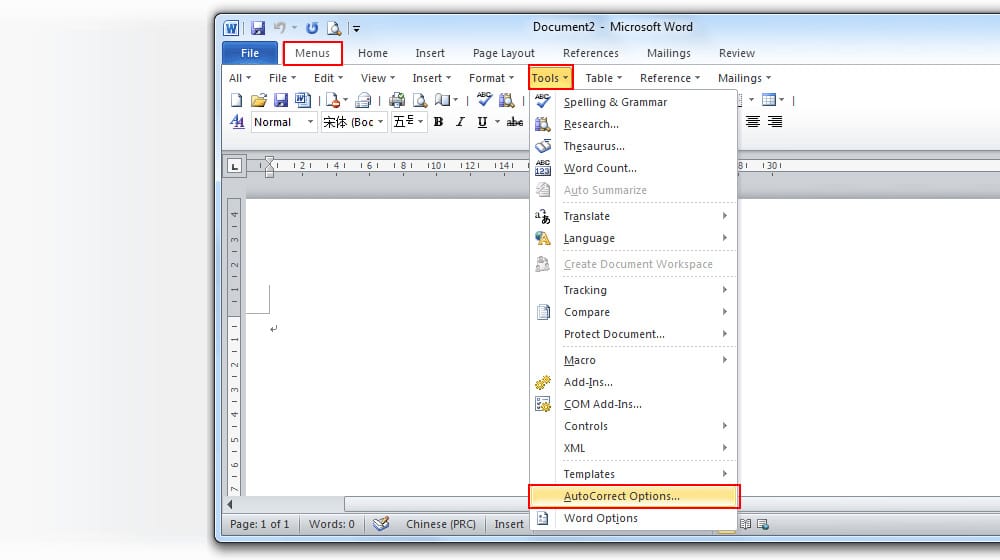Select AutoCorrect Options... menu item
This screenshot has width=1000, height=560.
point(633,496)
